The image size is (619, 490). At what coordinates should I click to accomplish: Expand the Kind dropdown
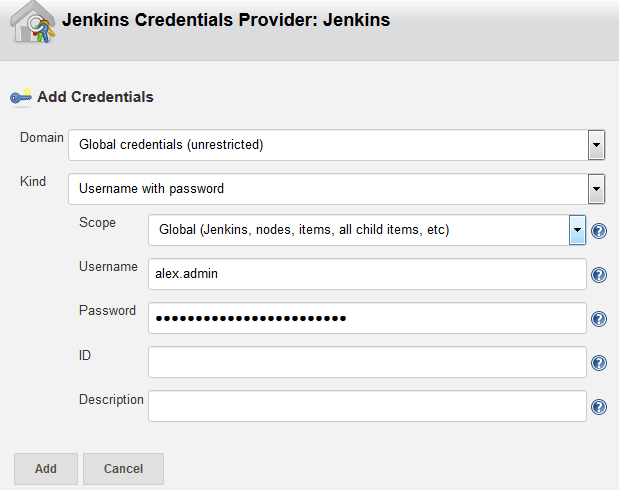[596, 189]
